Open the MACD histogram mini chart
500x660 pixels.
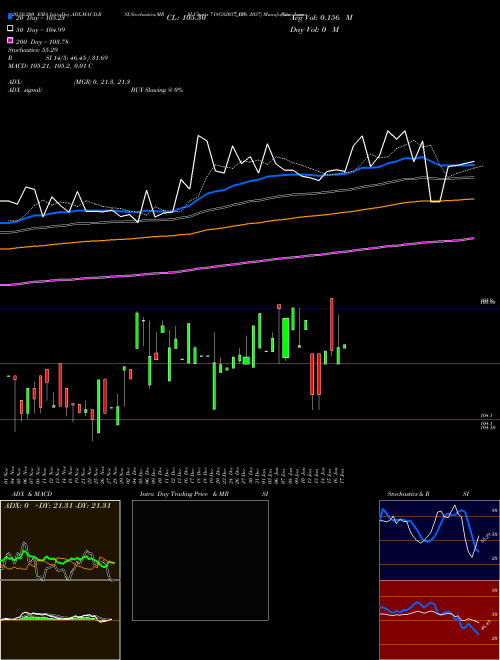click(60, 620)
